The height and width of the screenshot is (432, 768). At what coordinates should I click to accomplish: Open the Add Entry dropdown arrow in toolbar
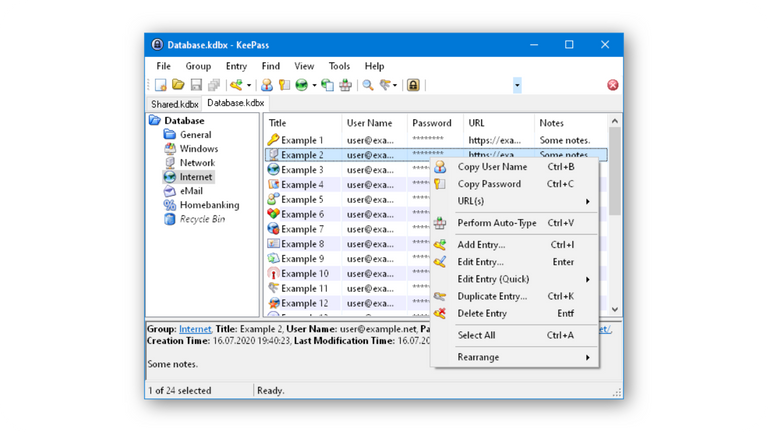(x=249, y=85)
